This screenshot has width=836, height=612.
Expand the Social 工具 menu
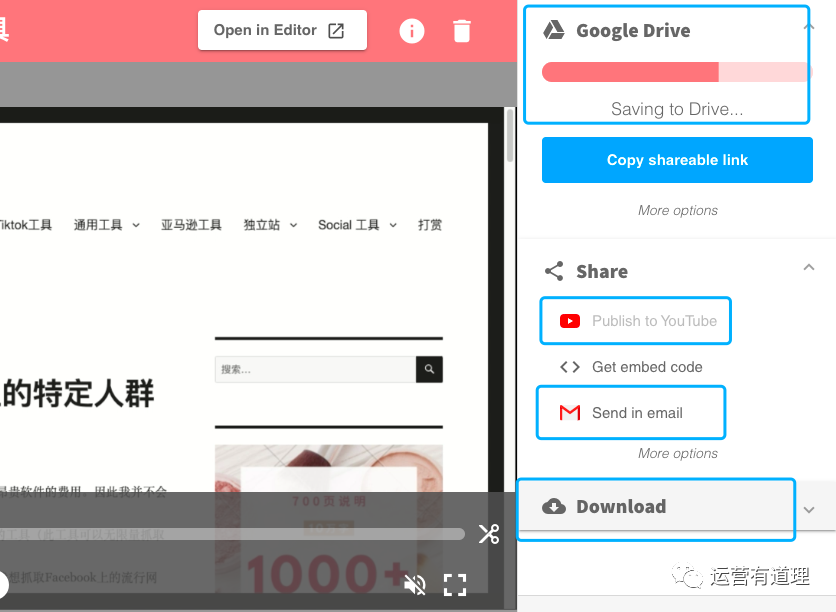(357, 225)
